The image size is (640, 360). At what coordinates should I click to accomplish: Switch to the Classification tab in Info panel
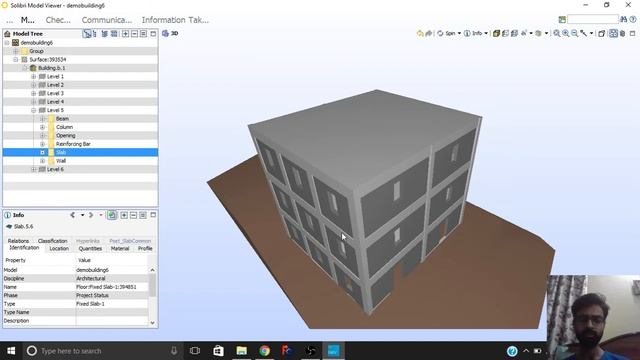[53, 241]
